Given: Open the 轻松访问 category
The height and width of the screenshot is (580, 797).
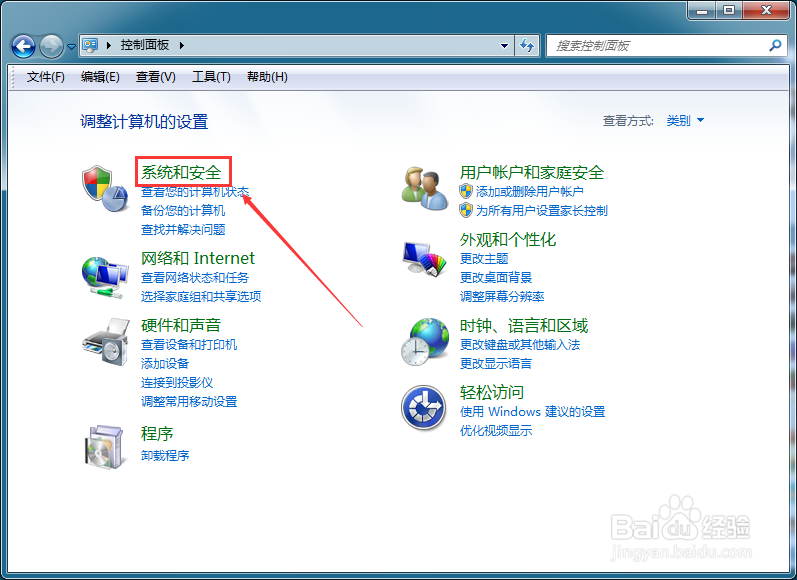Looking at the screenshot, I should coord(492,392).
